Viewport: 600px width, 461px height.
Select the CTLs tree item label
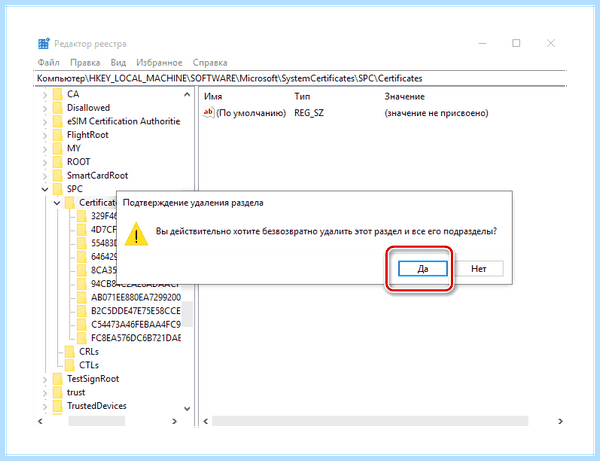pyautogui.click(x=89, y=365)
